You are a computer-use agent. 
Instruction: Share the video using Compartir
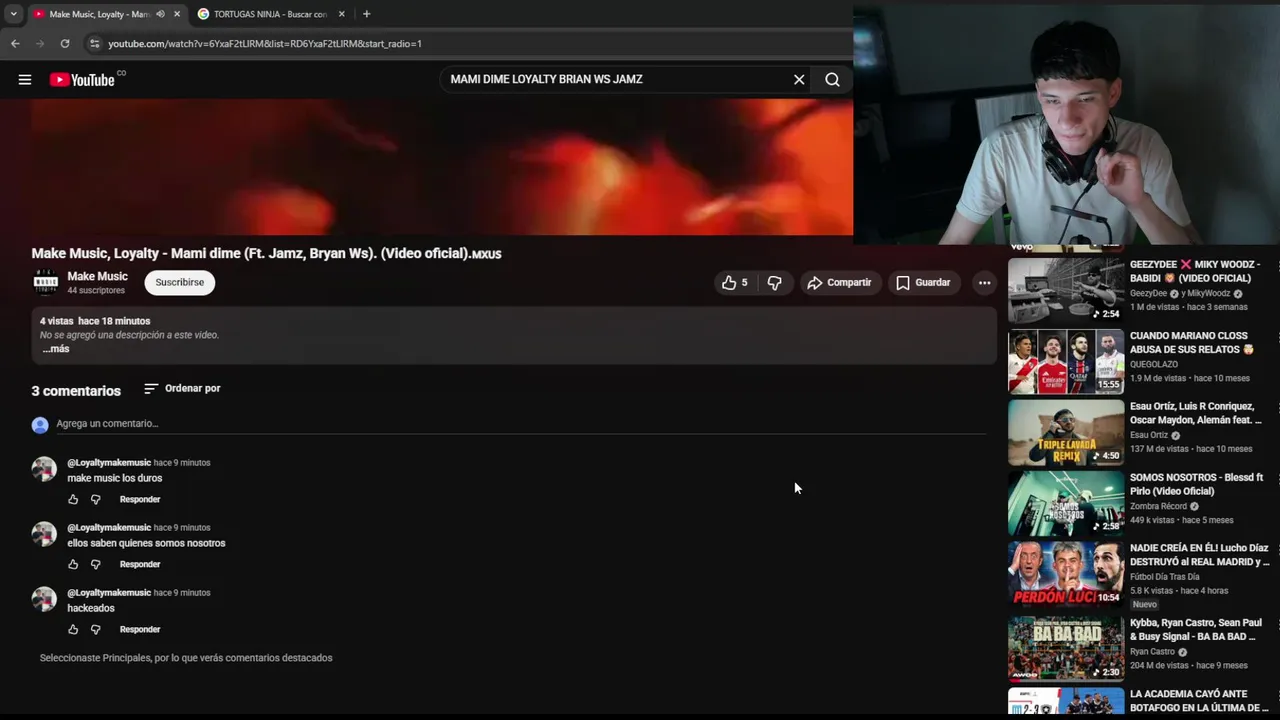[x=839, y=283]
